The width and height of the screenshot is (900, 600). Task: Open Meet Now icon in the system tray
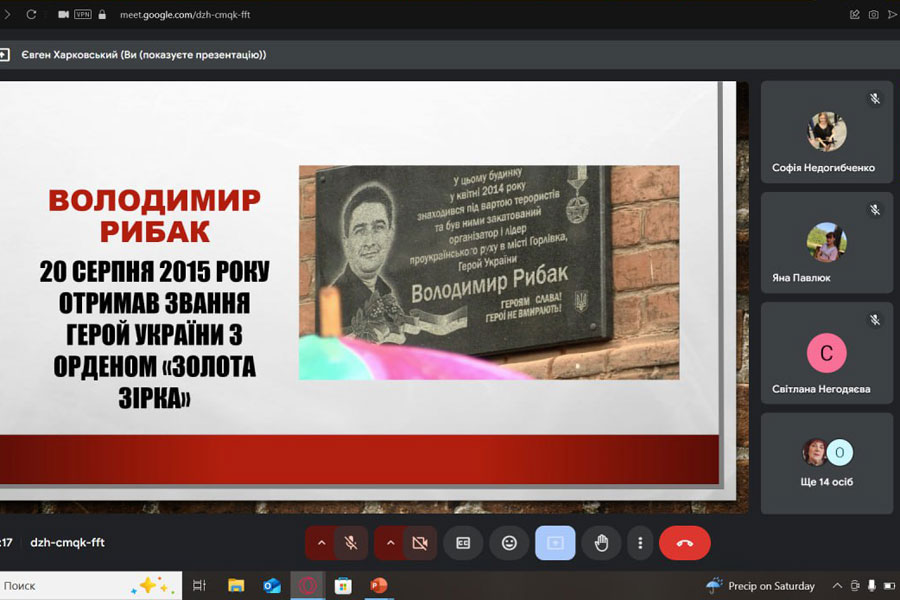(x=855, y=586)
